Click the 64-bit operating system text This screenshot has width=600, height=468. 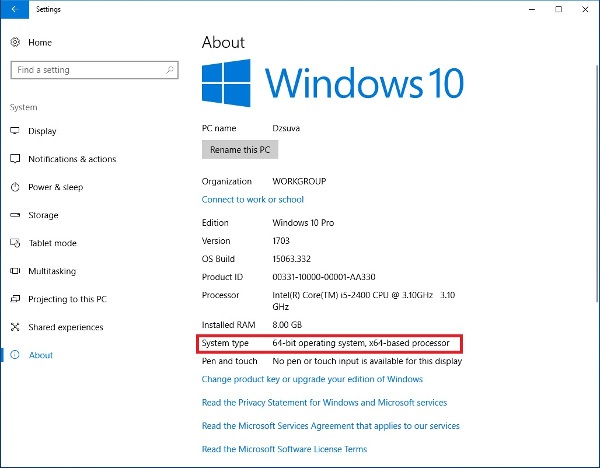pyautogui.click(x=361, y=343)
